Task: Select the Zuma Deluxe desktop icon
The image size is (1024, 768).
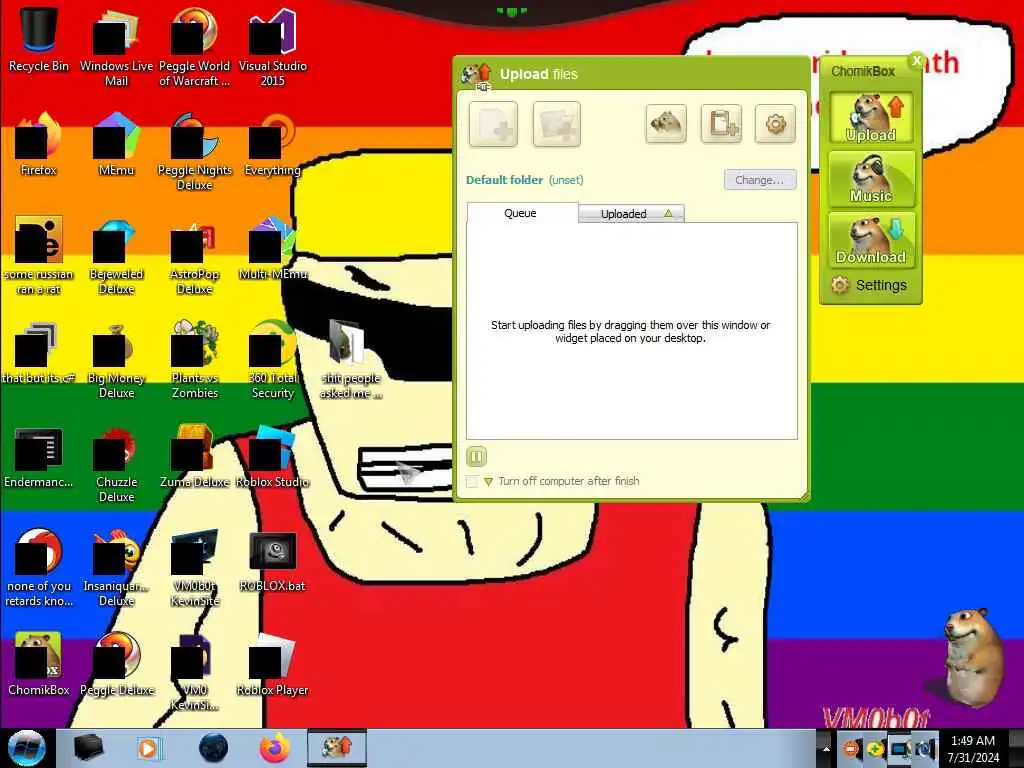Action: [x=195, y=457]
